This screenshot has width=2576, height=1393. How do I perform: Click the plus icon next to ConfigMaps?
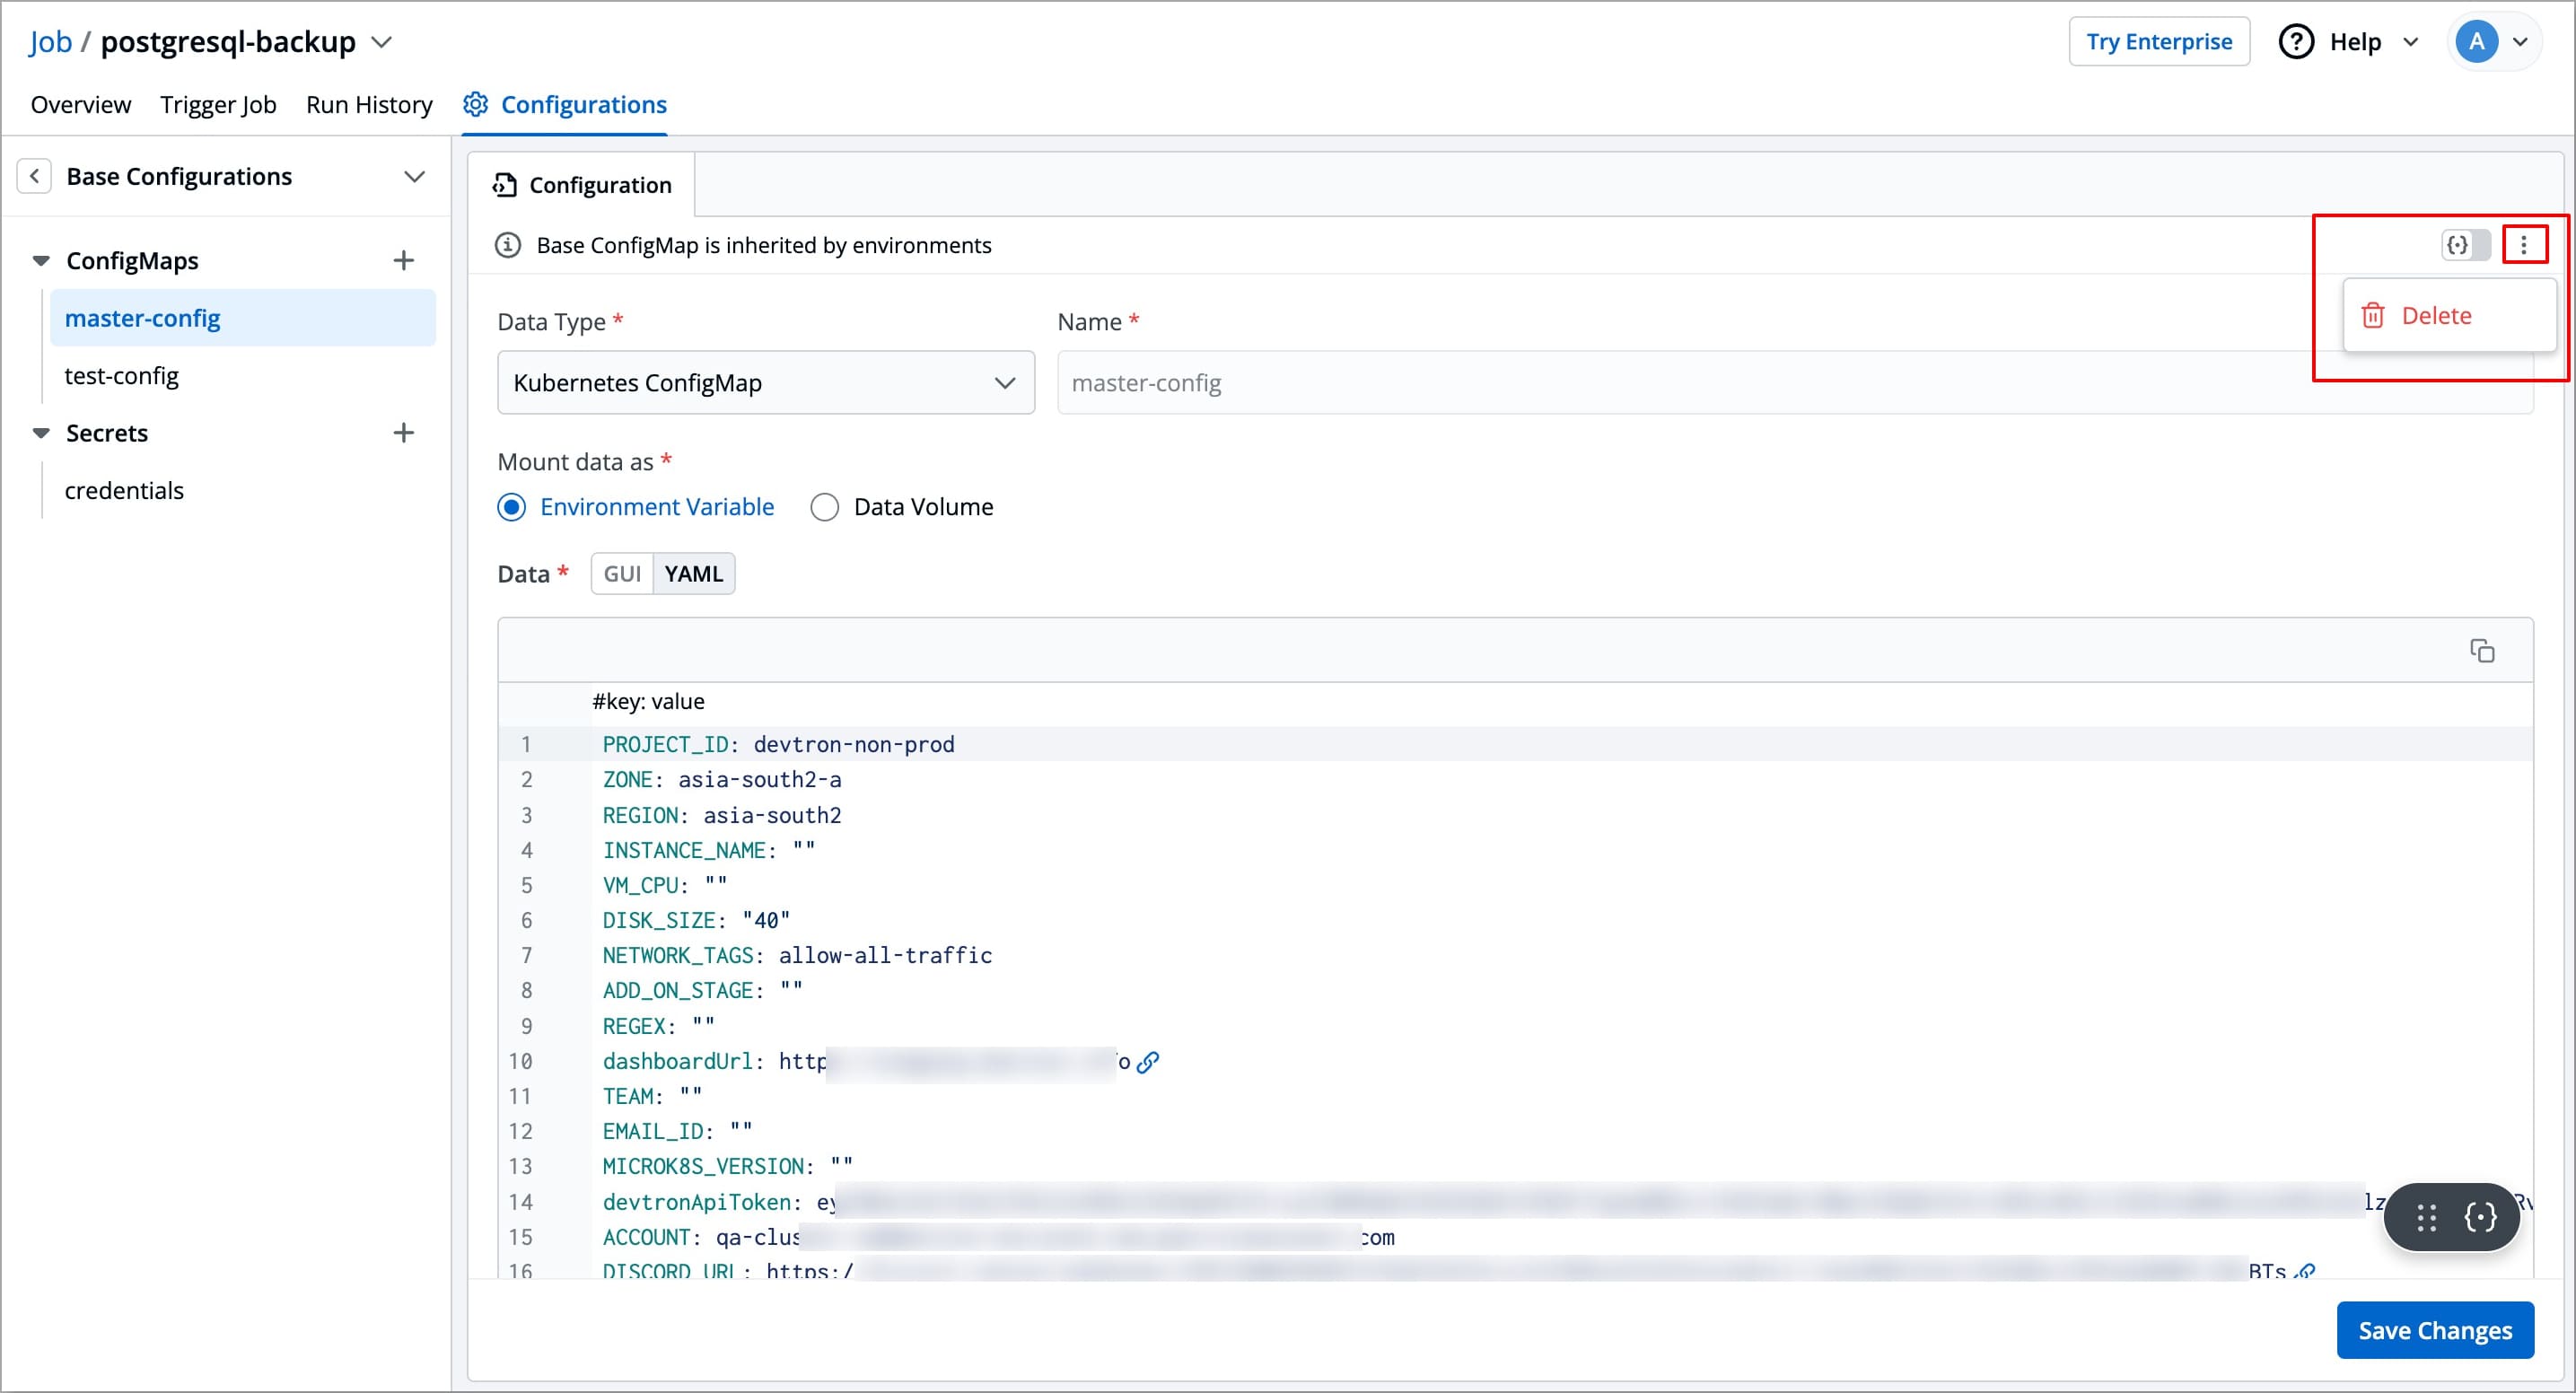click(x=403, y=261)
